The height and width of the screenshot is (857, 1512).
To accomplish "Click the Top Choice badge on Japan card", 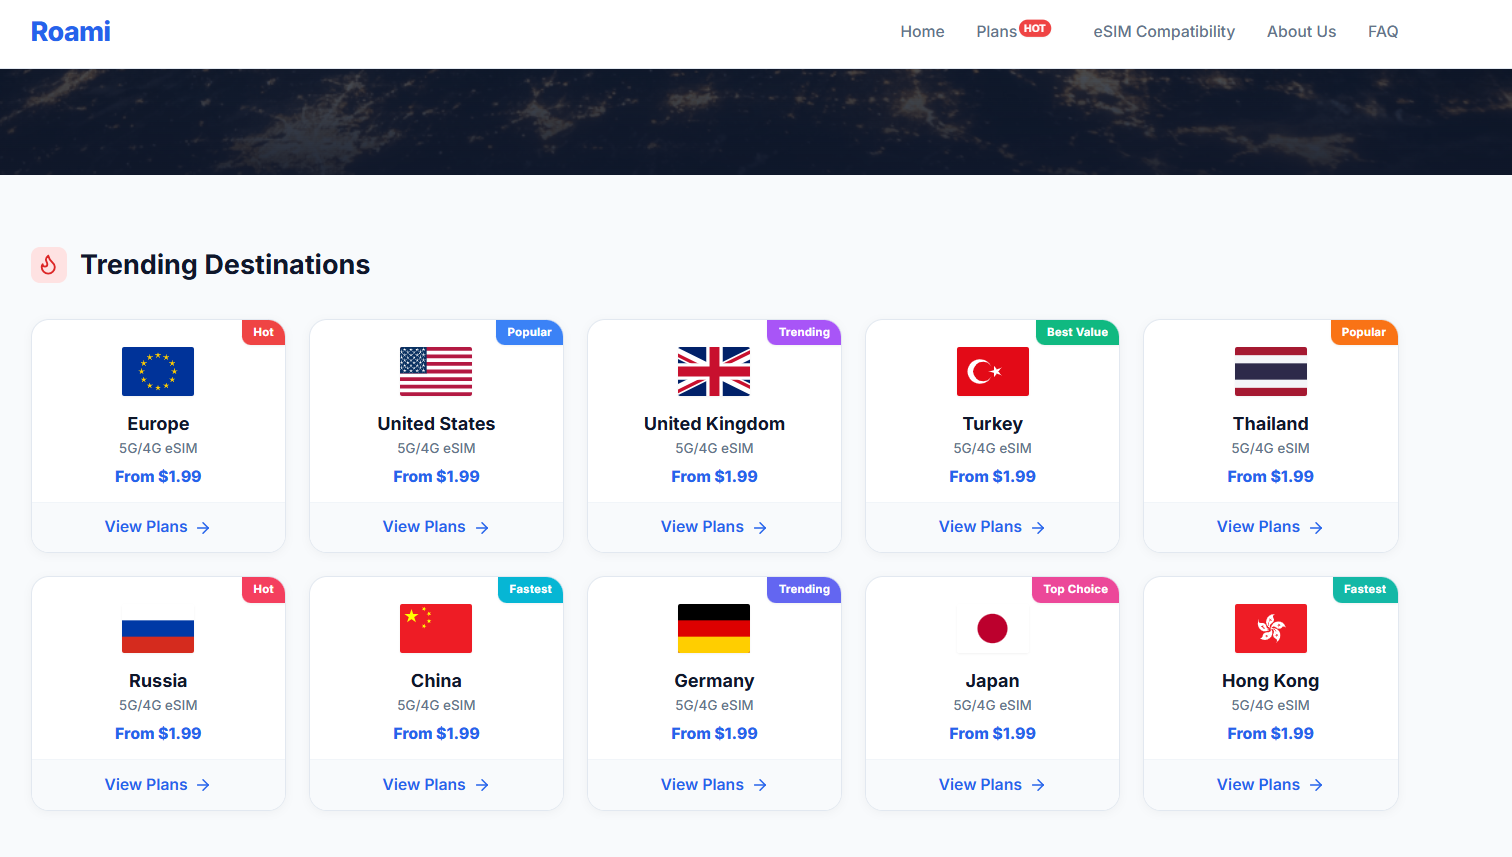I will click(1075, 589).
